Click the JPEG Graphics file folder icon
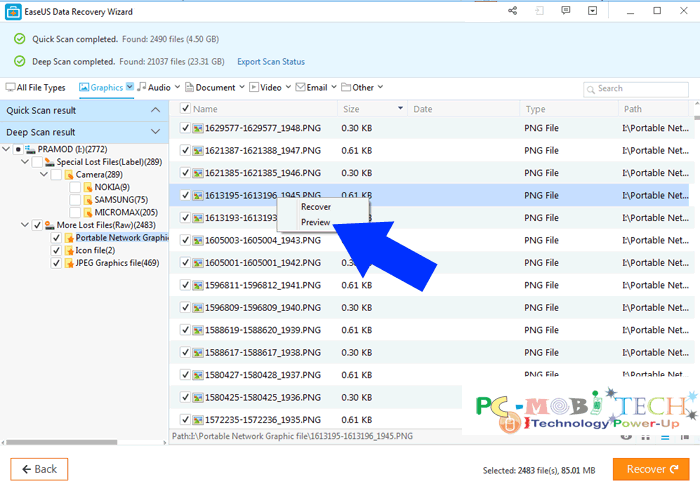 pos(69,263)
